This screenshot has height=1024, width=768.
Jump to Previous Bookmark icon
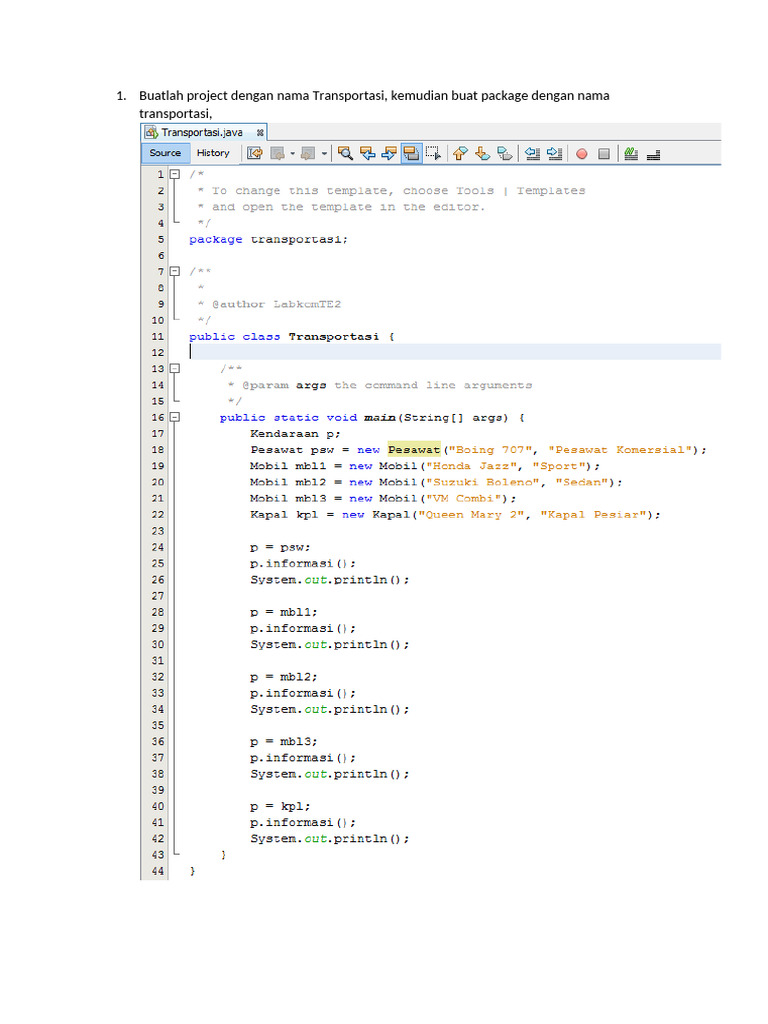(460, 153)
